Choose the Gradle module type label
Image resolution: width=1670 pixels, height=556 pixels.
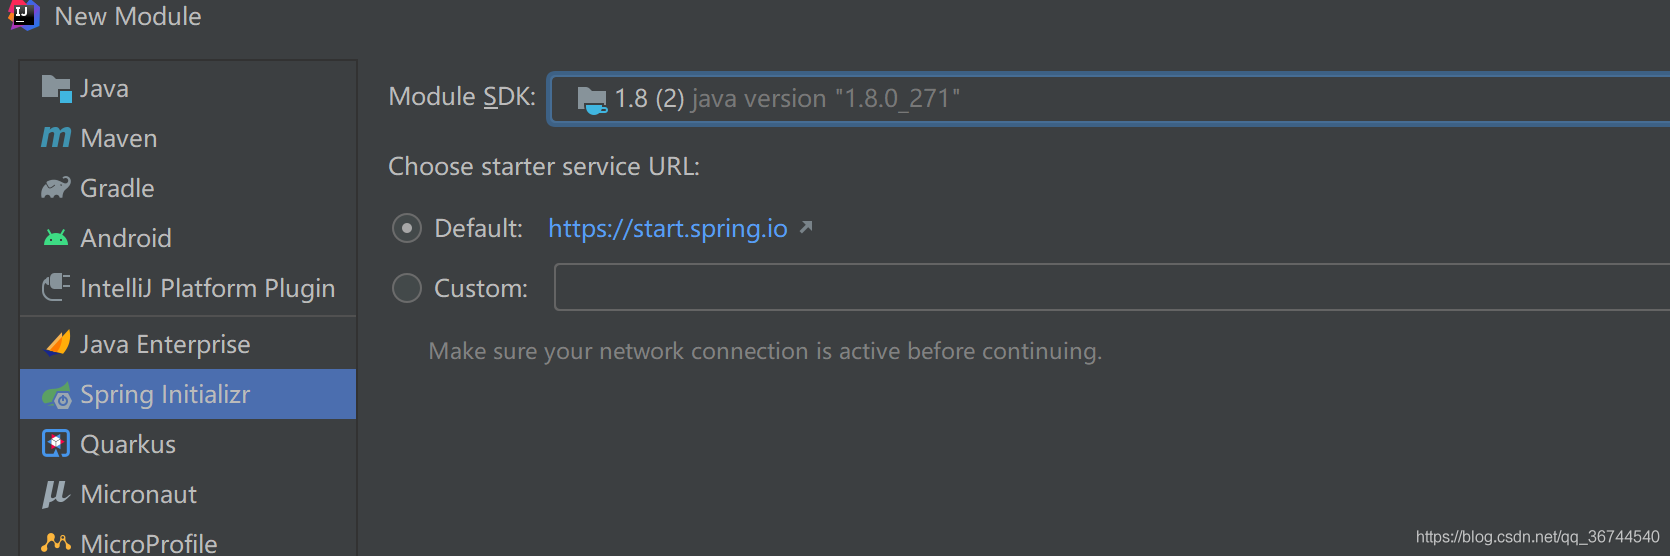[x=117, y=188]
